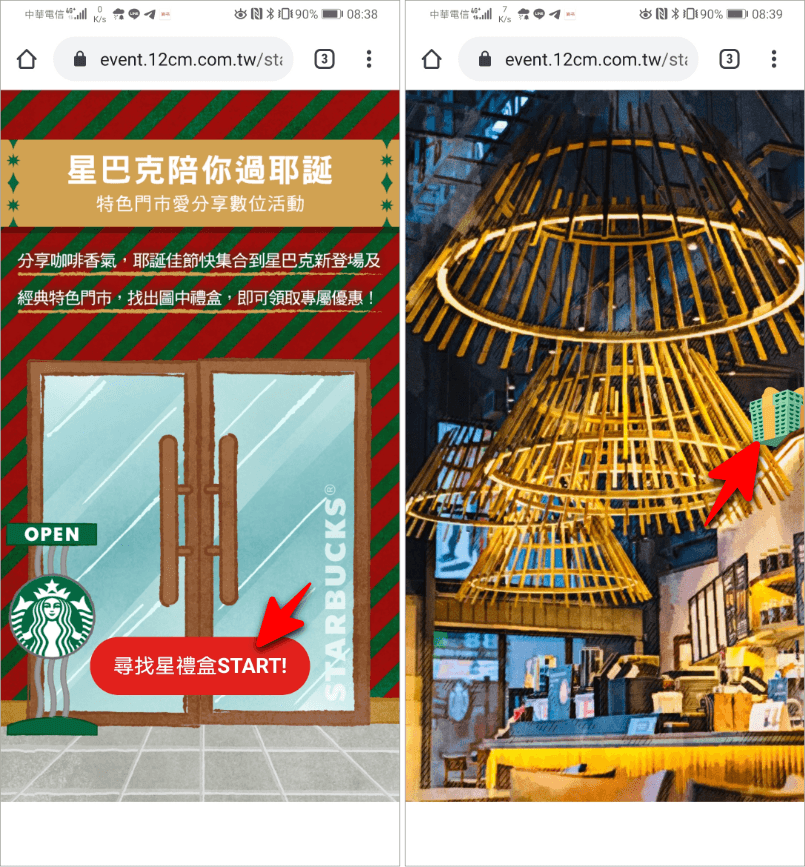
Task: Tap the green gift box in the store photo
Action: [x=777, y=416]
